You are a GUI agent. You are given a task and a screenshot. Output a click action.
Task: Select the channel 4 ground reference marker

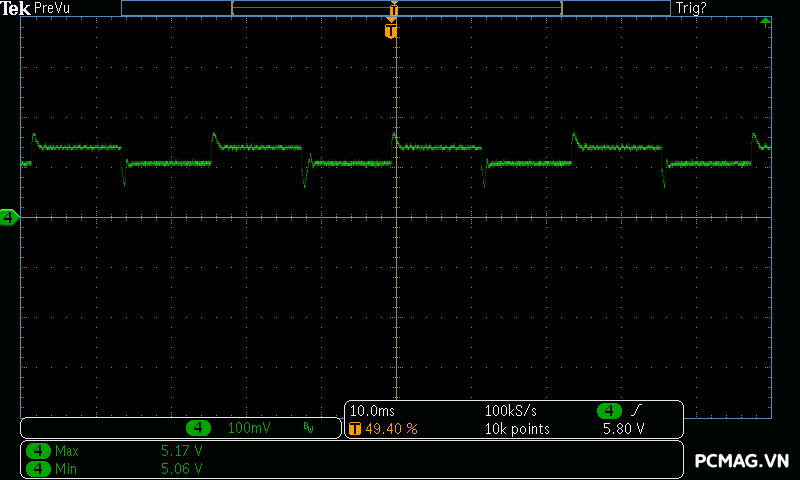click(9, 217)
